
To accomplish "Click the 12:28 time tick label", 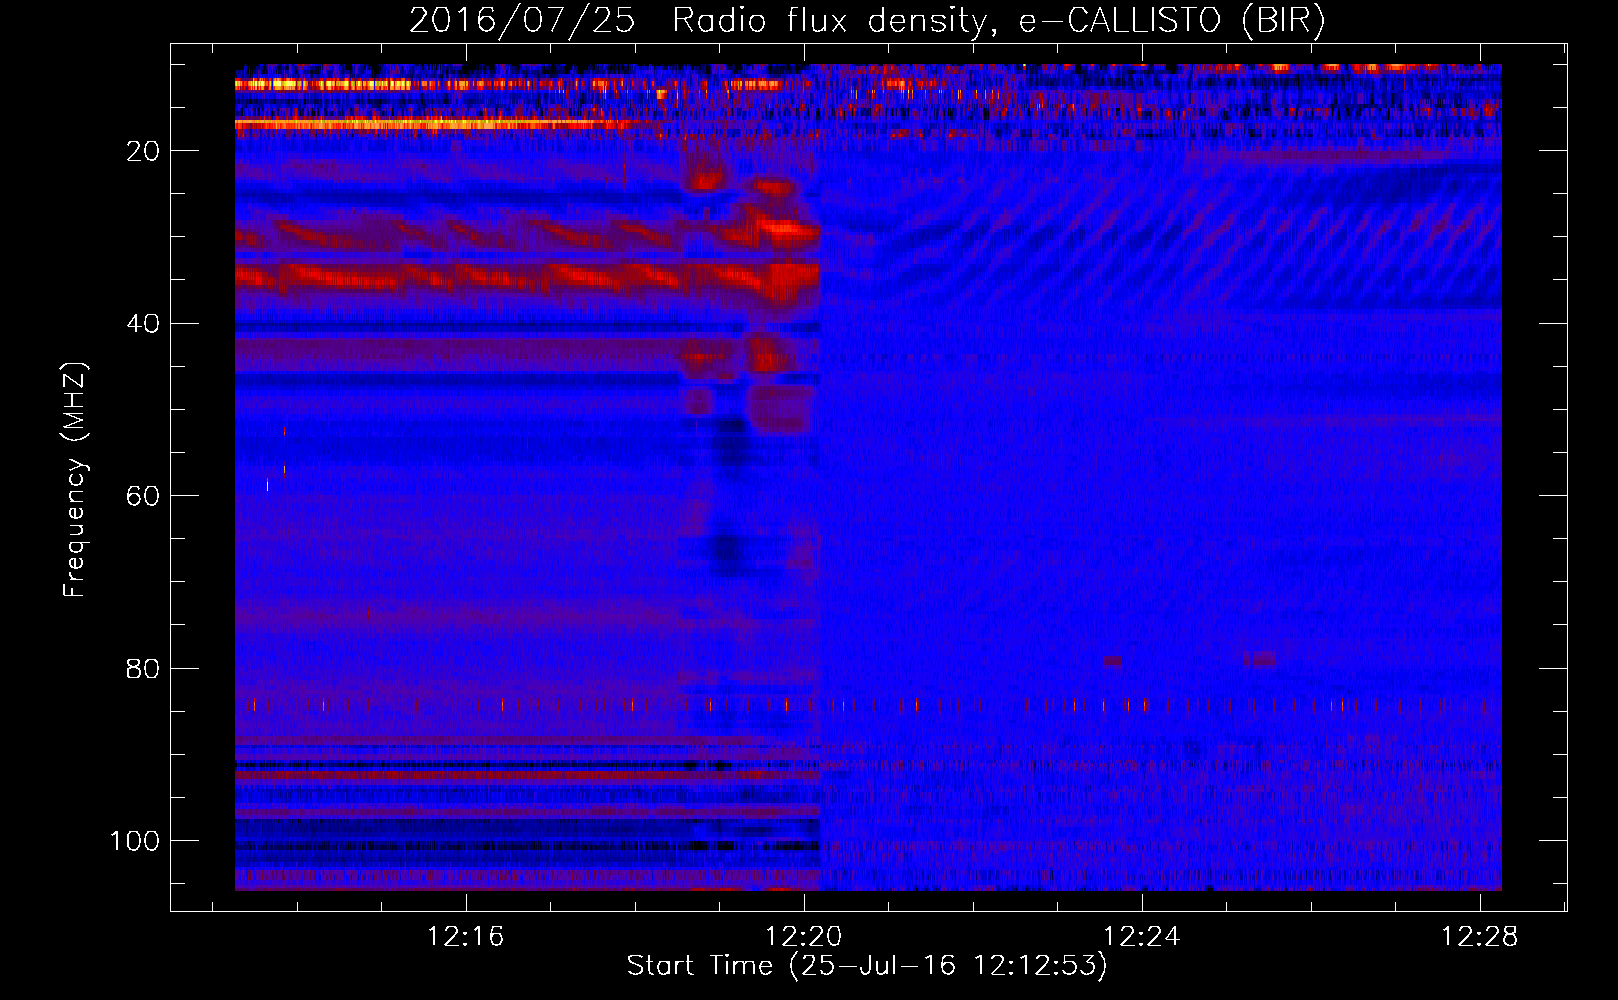I will pyautogui.click(x=1479, y=937).
